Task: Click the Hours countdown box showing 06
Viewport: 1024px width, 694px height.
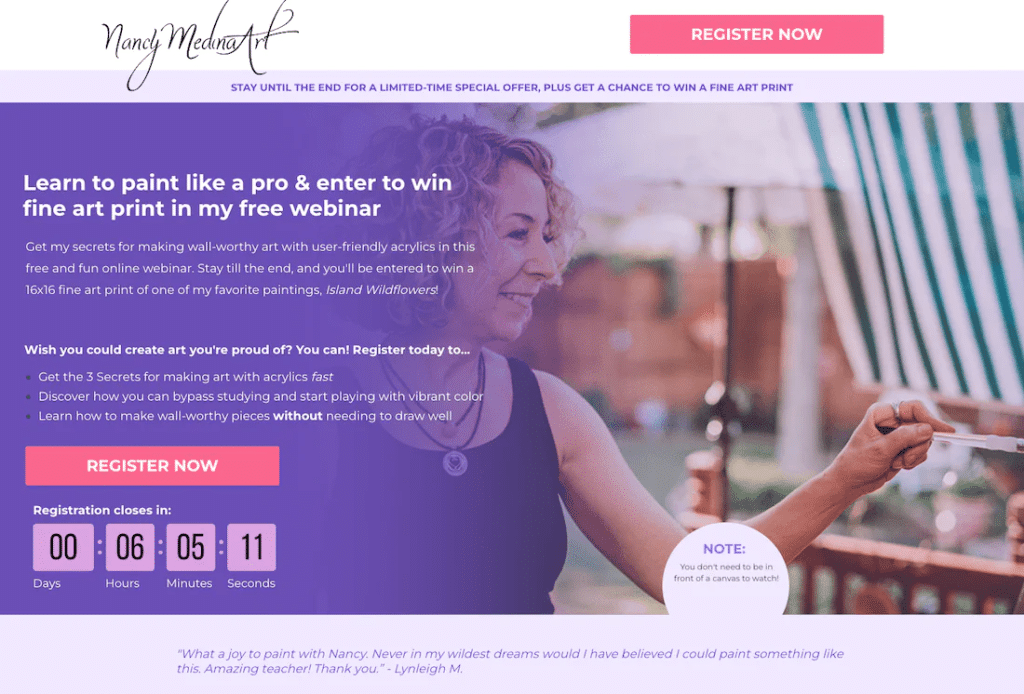Action: (130, 547)
